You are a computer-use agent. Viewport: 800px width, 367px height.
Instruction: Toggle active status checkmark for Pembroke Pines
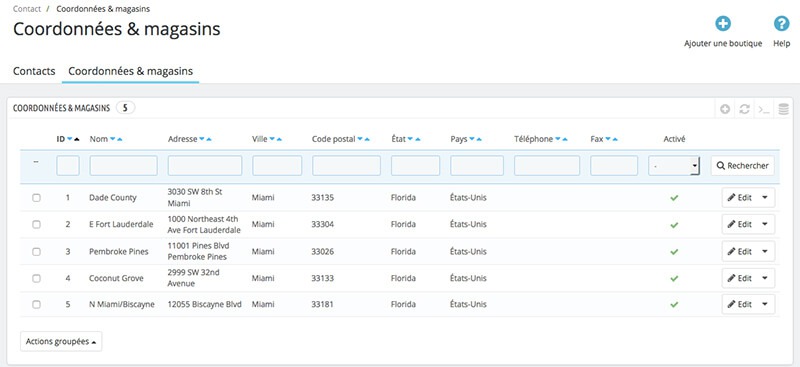click(674, 252)
